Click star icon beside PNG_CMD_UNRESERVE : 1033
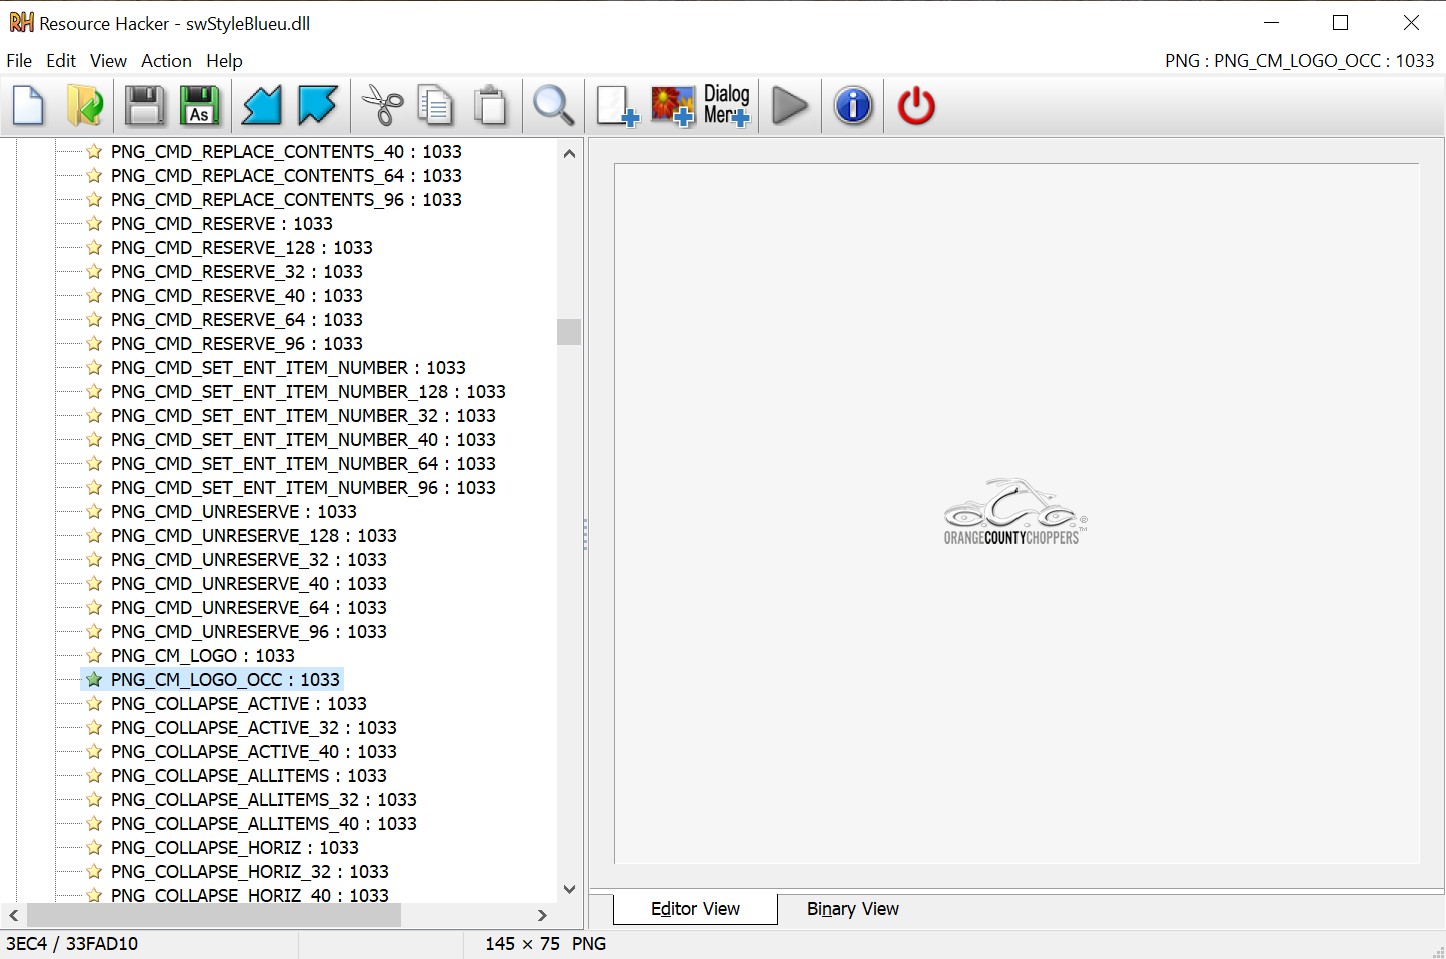This screenshot has height=959, width=1446. click(x=94, y=511)
